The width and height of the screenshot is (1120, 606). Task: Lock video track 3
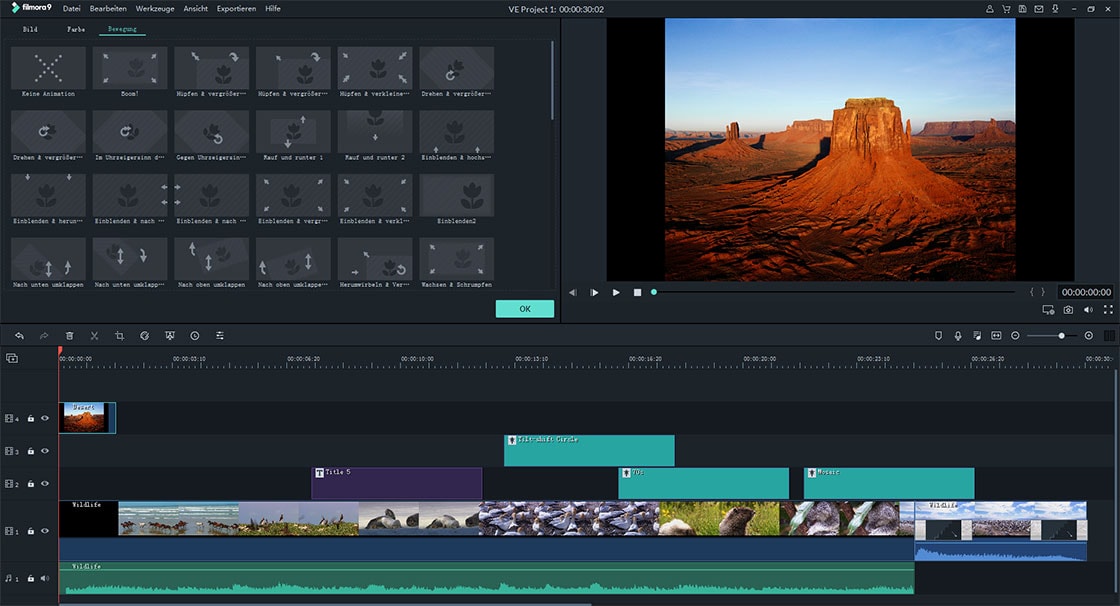(31, 451)
